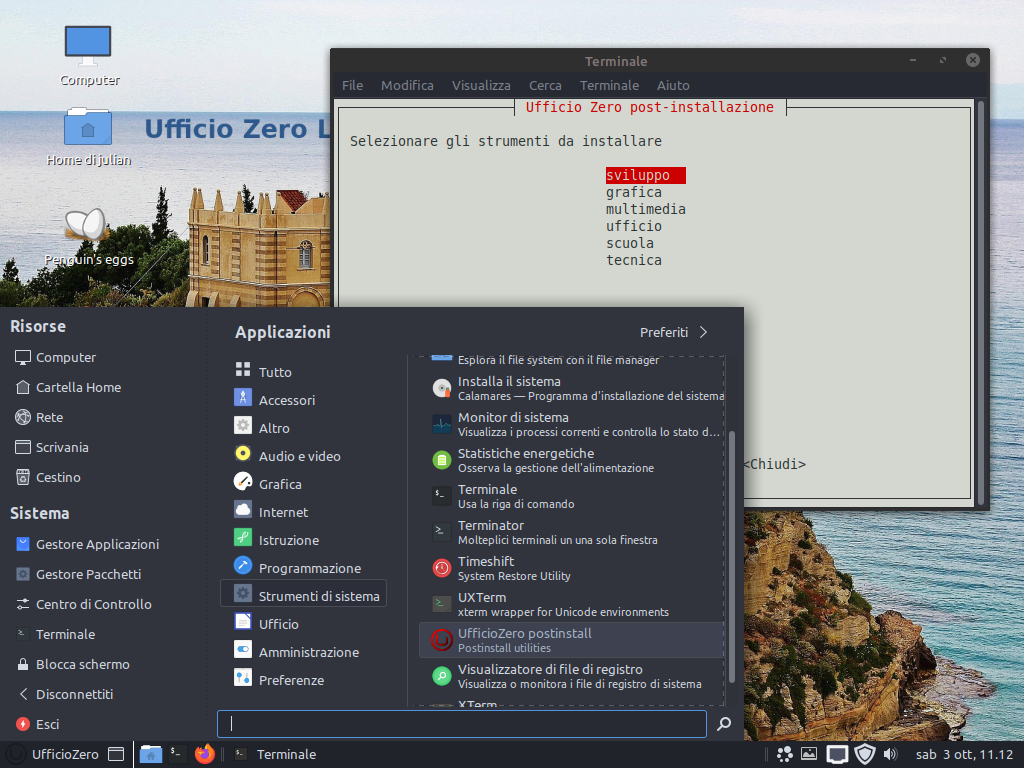This screenshot has height=768, width=1024.
Task: Click Visualizzatore di file di registro icon
Action: pyautogui.click(x=441, y=676)
